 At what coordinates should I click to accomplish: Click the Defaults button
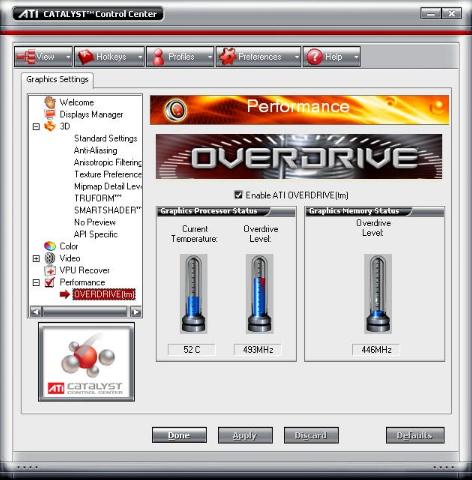(415, 435)
